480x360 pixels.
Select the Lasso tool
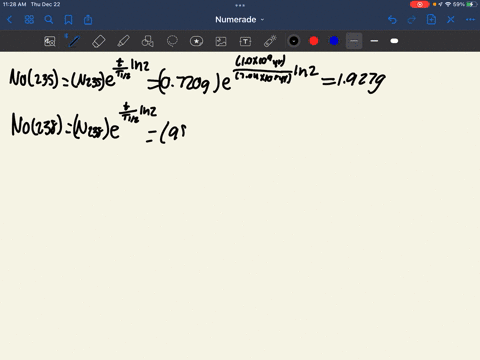172,41
